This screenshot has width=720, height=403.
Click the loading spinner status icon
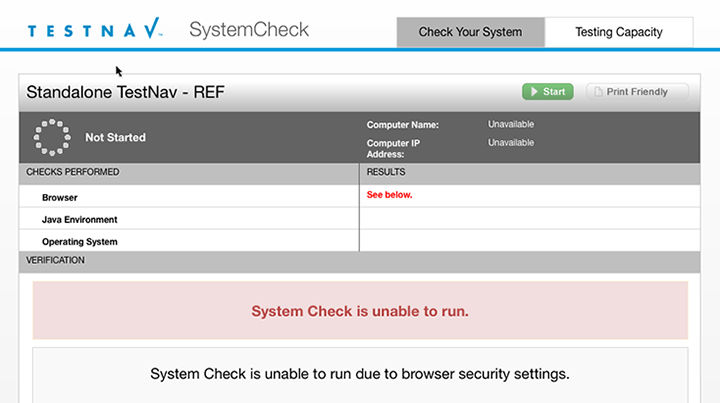(x=52, y=138)
